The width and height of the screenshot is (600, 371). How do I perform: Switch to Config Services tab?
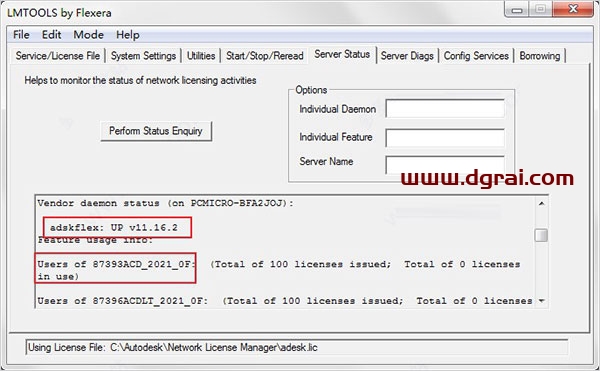476,56
